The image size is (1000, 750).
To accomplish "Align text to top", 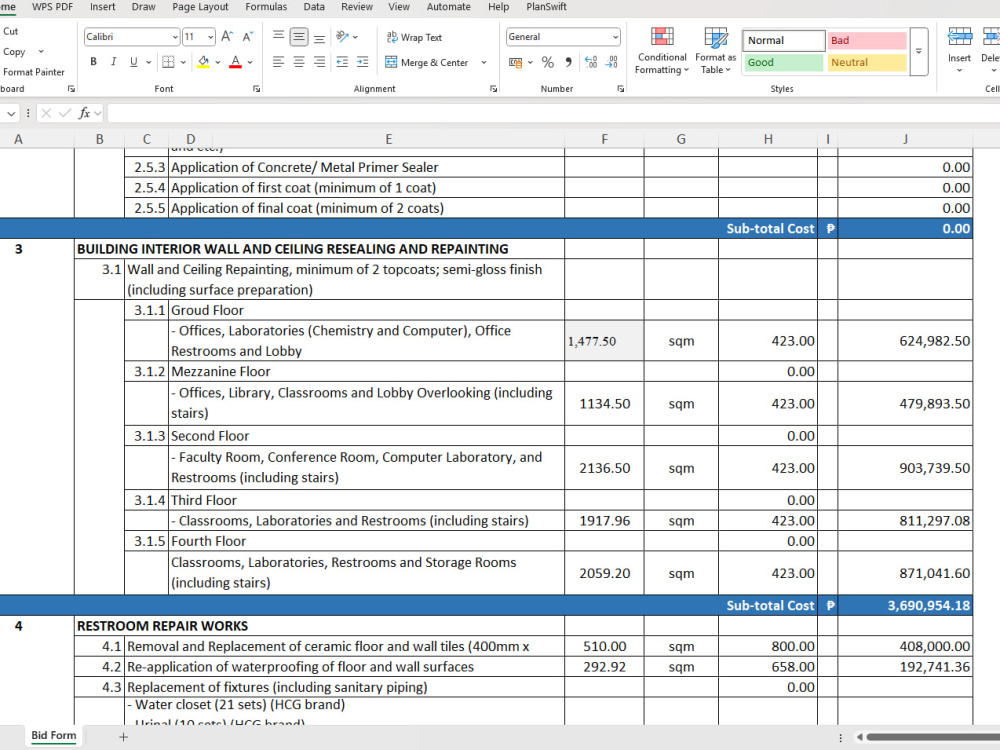I will (x=278, y=37).
